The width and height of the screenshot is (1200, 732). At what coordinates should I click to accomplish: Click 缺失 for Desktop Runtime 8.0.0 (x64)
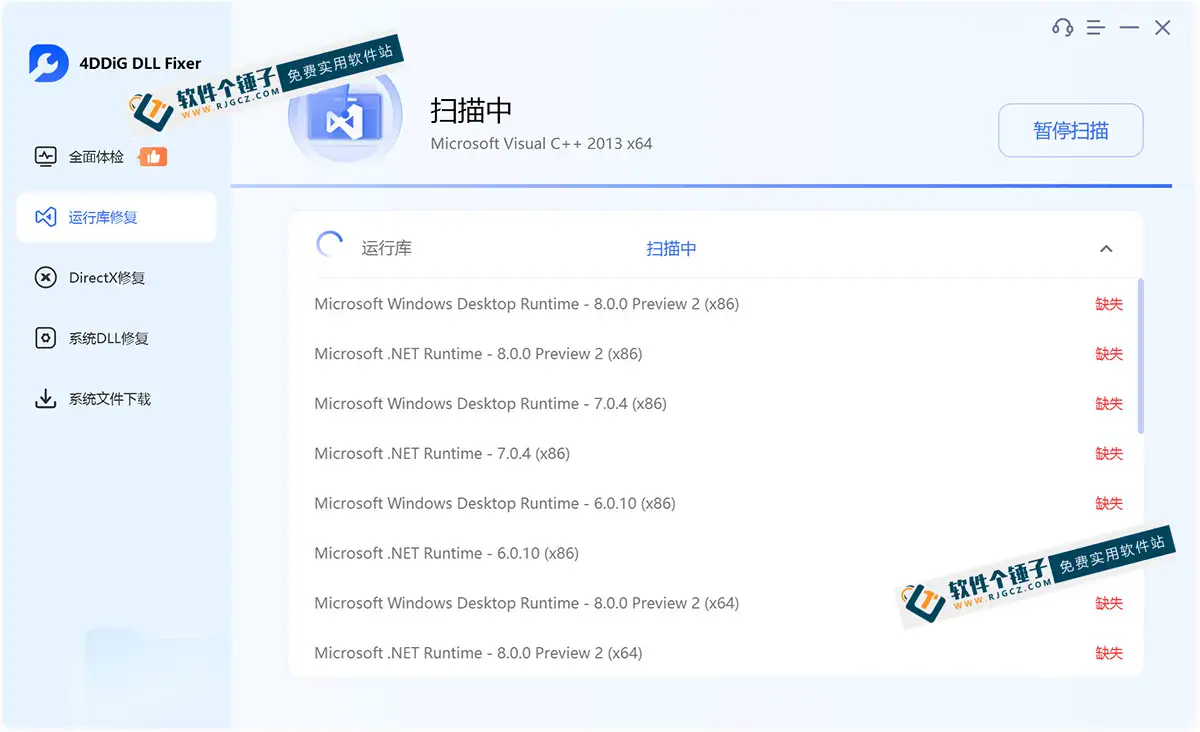pos(1109,603)
